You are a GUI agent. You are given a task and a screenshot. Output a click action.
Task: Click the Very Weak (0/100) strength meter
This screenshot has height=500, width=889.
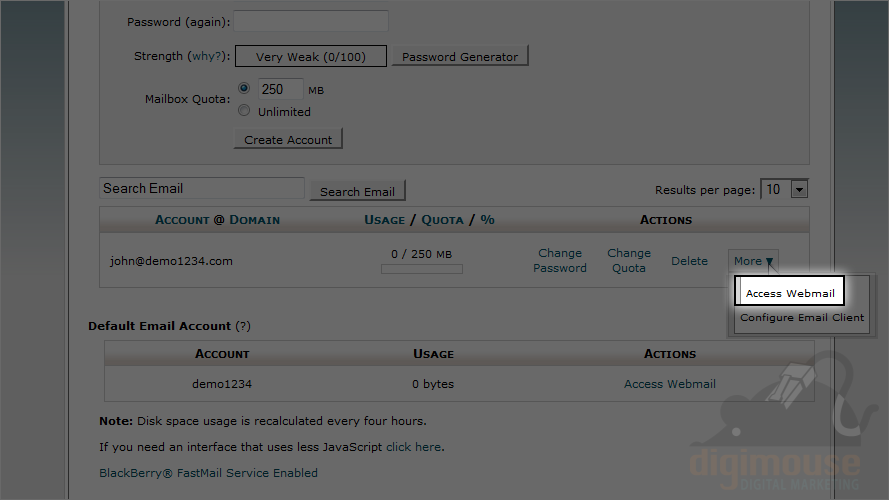311,57
